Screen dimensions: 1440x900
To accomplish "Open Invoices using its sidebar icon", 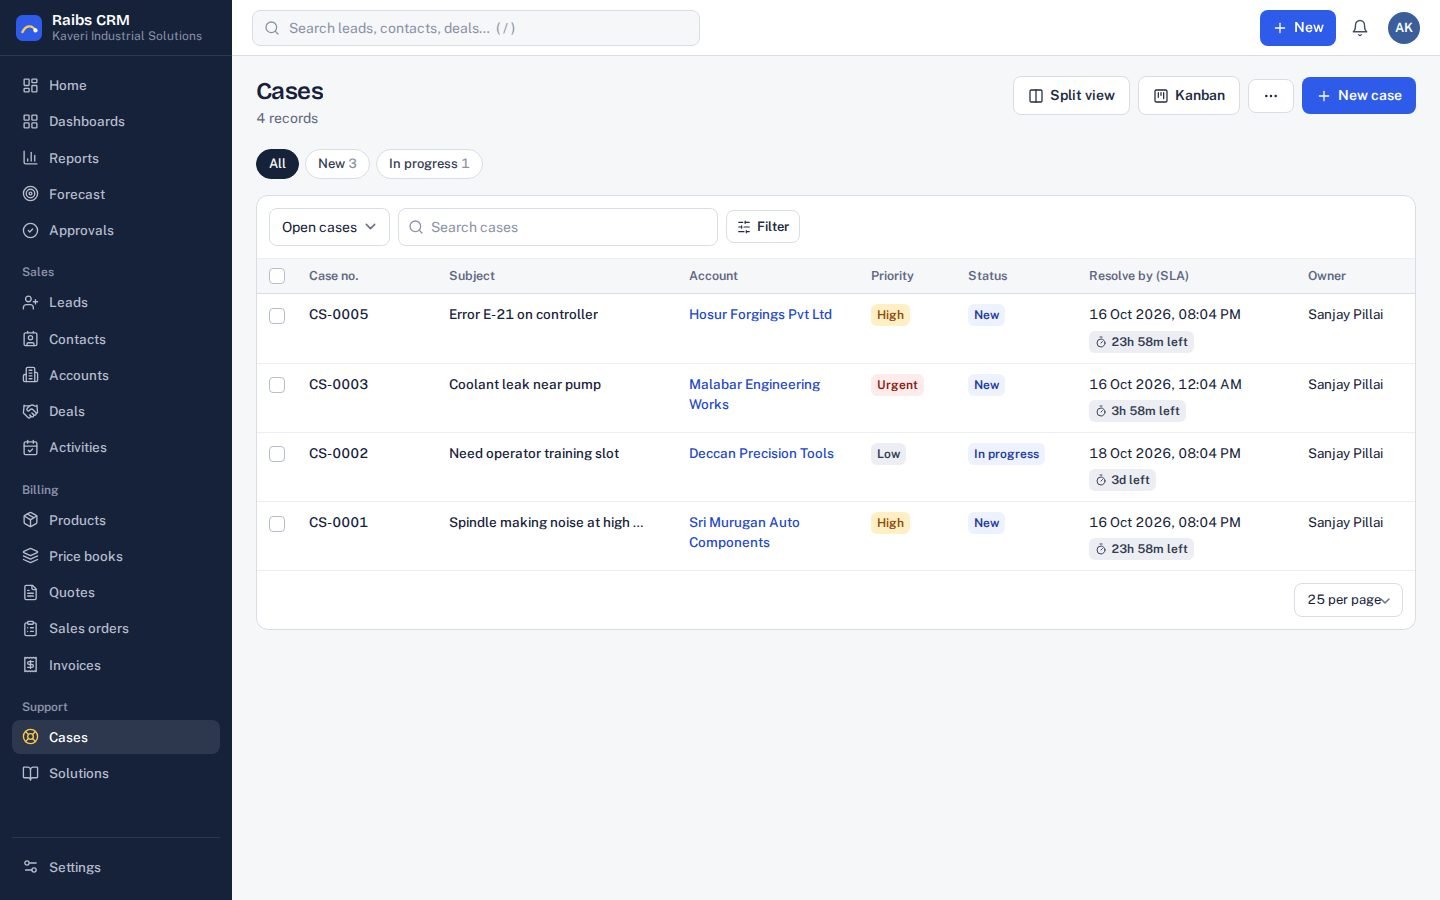I will coord(31,665).
